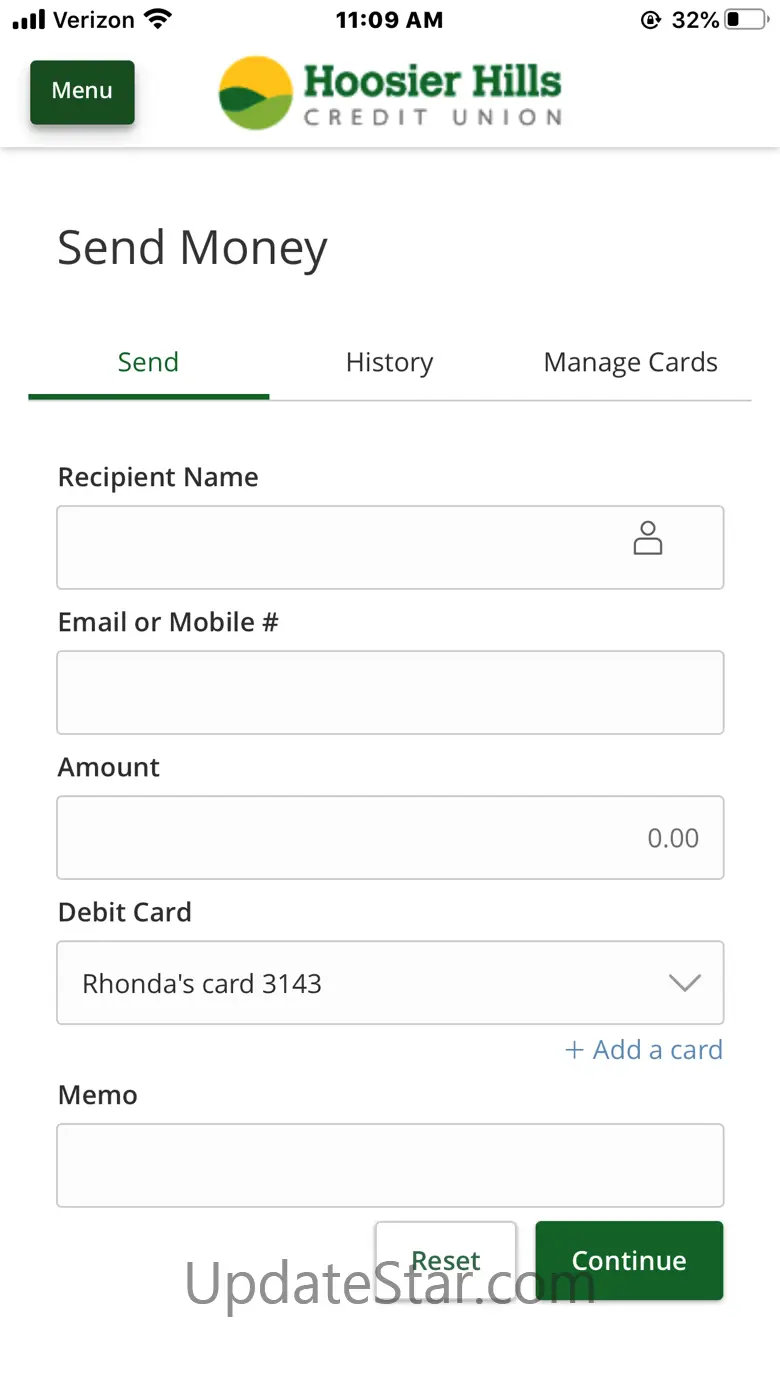Open the Menu button

[82, 92]
